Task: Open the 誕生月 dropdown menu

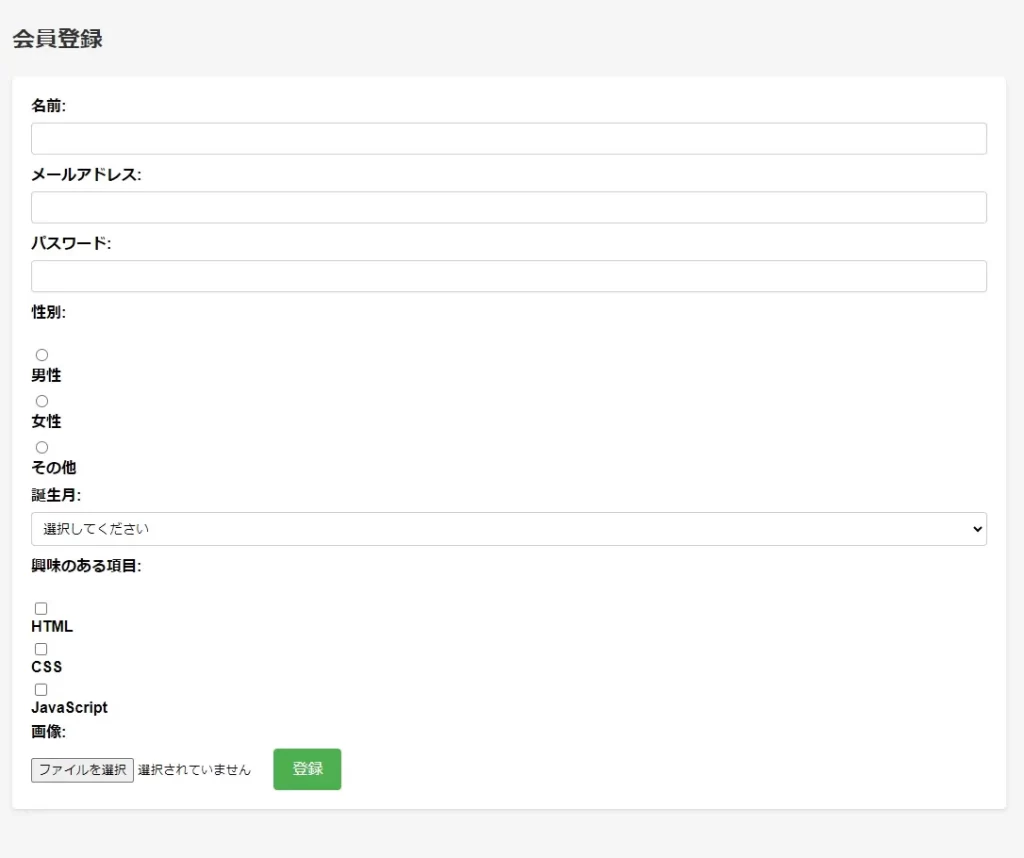Action: pos(508,529)
